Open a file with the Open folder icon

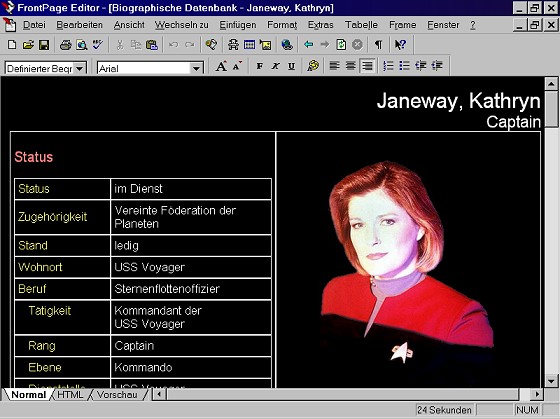click(x=28, y=45)
